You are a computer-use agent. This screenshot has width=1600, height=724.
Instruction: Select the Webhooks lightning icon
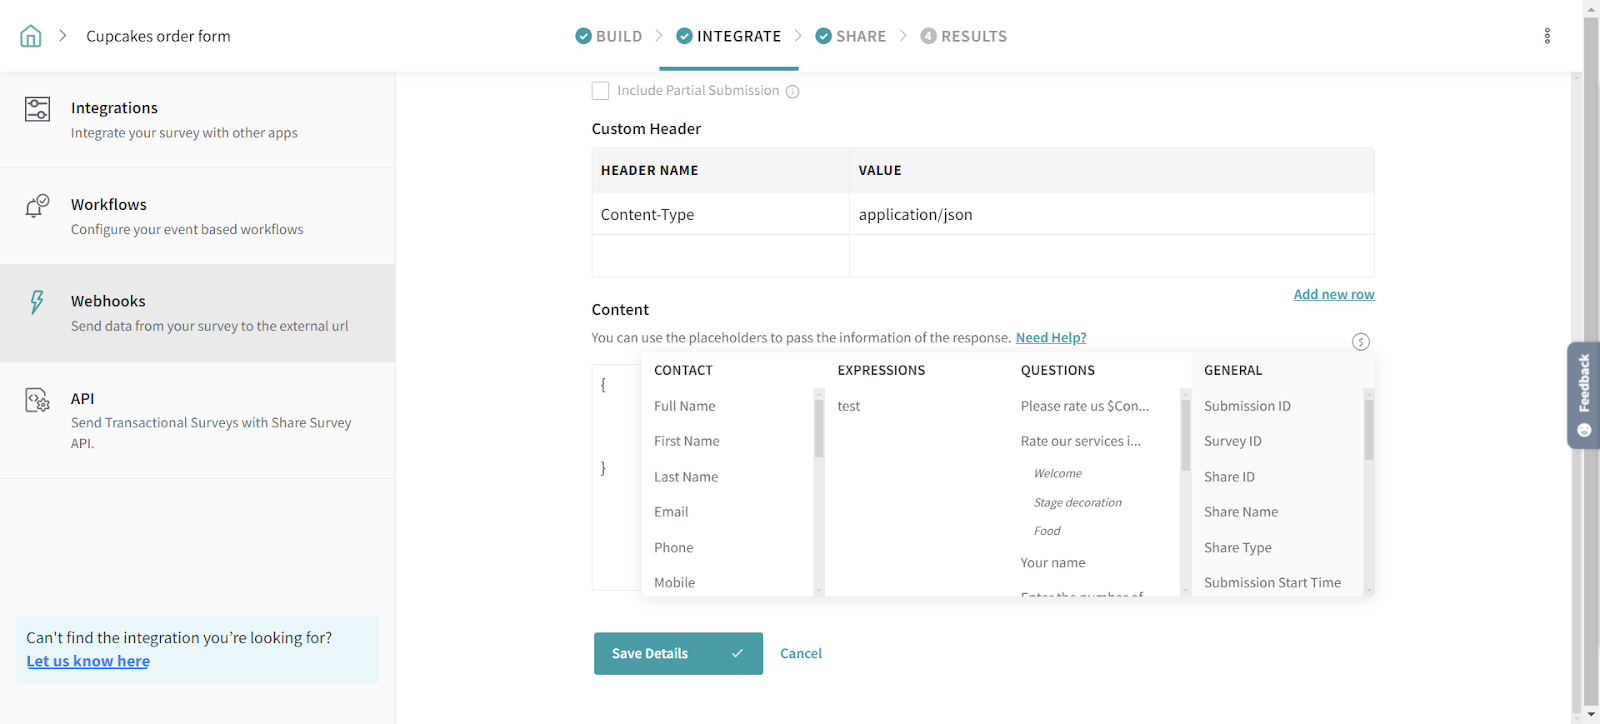(37, 302)
